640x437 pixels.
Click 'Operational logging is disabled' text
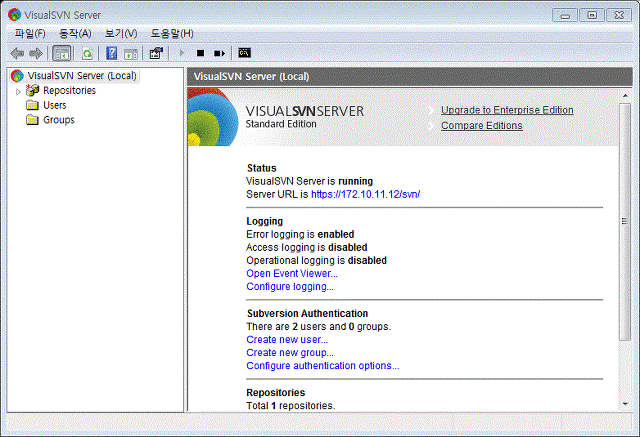pos(316,260)
